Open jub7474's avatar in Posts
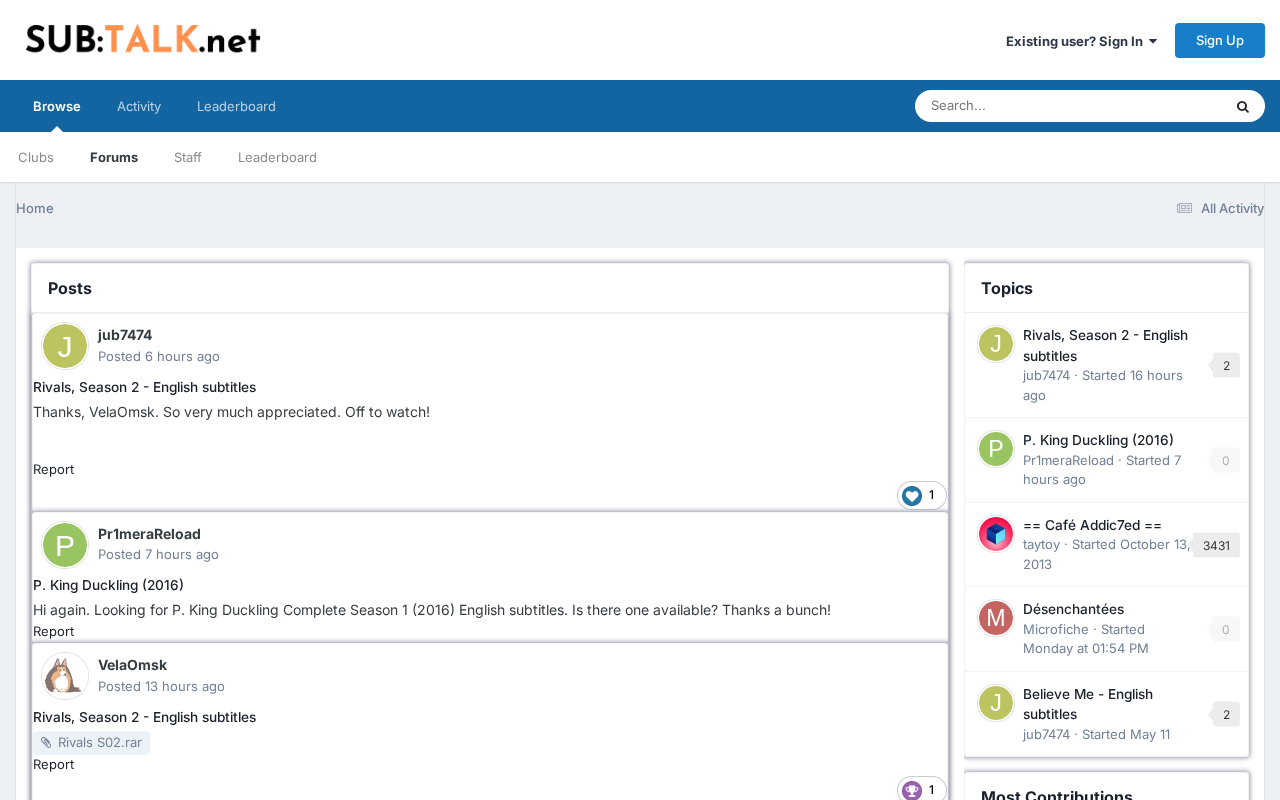 click(x=65, y=346)
